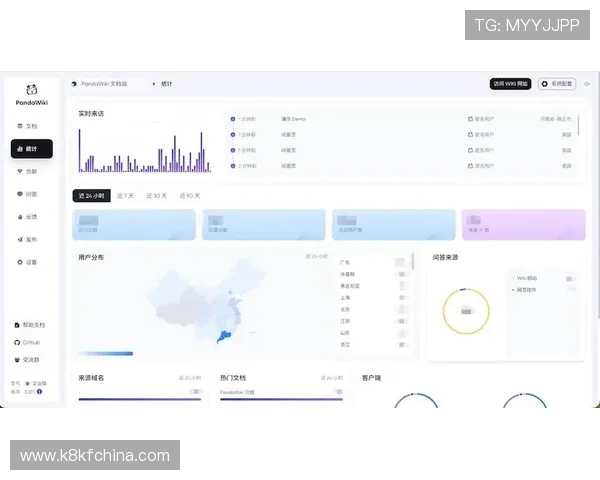The width and height of the screenshot is (600, 480).
Task: Select the 近 30 天 time range
Action: pyautogui.click(x=157, y=196)
